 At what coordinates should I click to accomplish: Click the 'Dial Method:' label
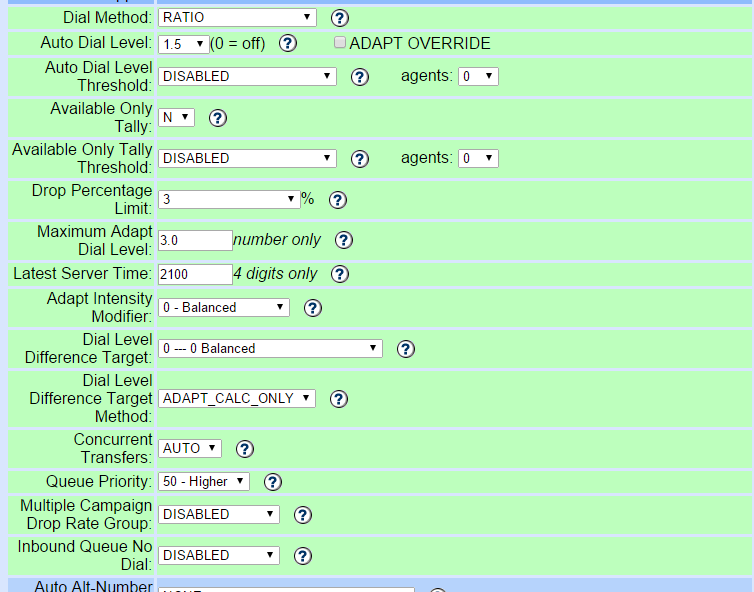coord(108,17)
